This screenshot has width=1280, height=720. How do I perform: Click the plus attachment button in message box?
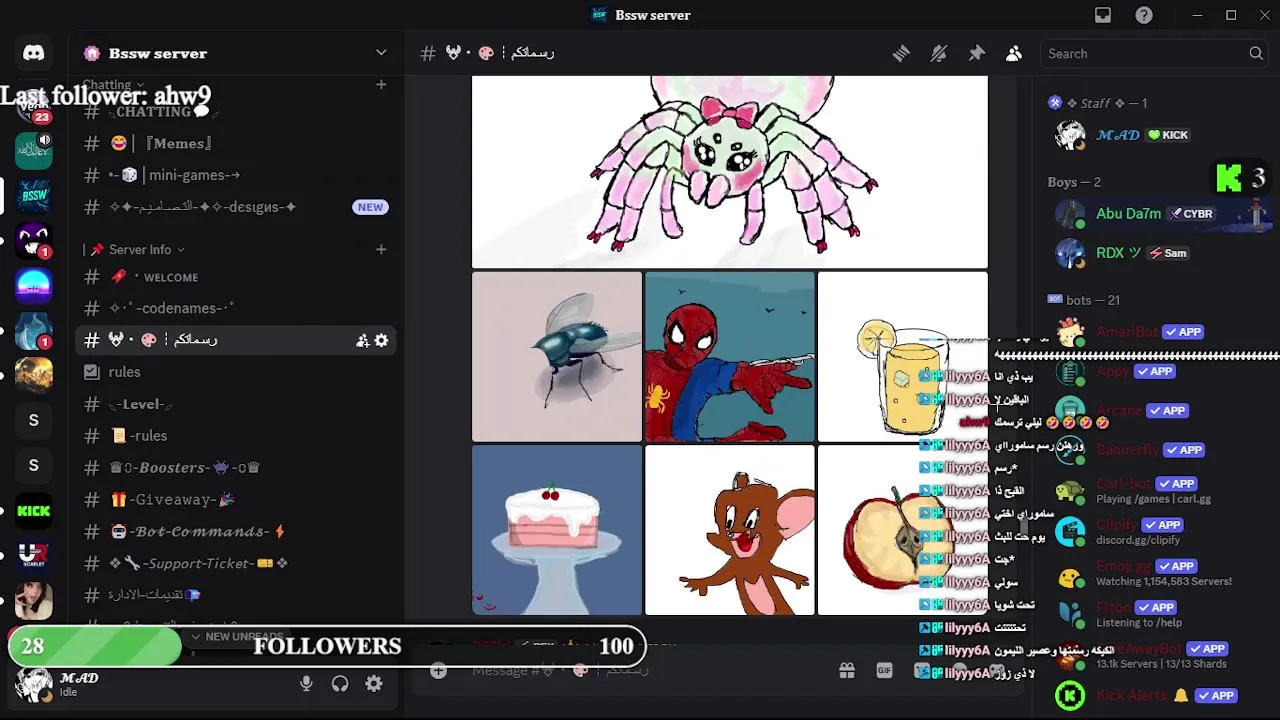click(438, 670)
